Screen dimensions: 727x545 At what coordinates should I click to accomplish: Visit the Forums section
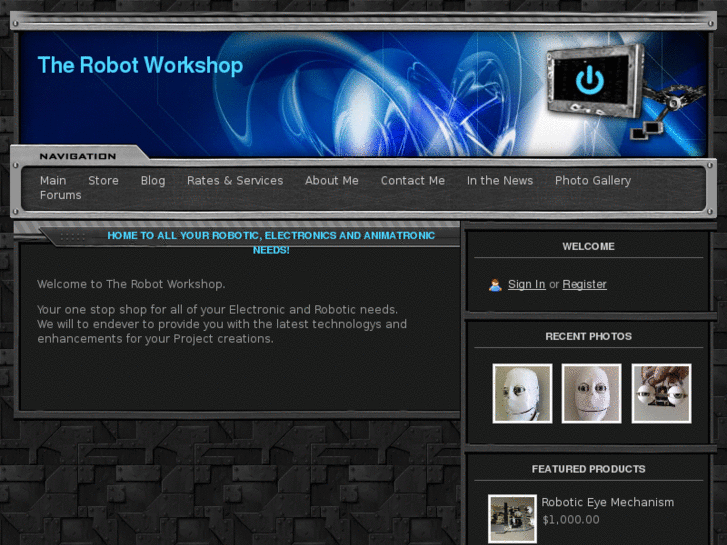pyautogui.click(x=61, y=196)
